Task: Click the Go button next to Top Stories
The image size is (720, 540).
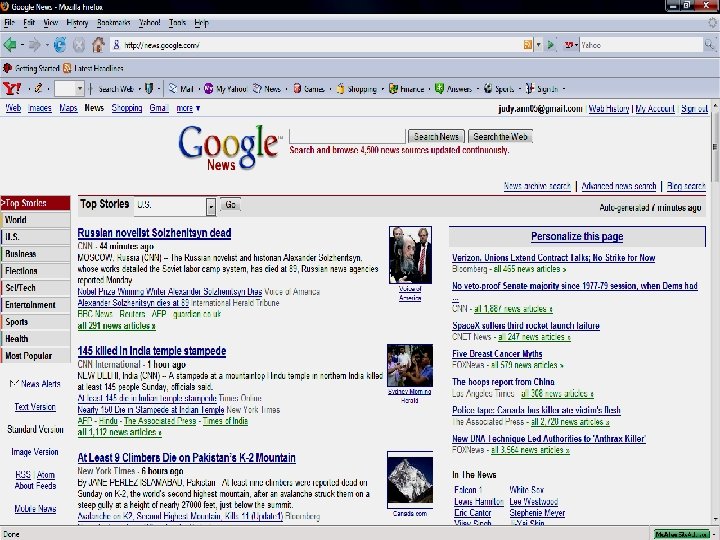Action: (231, 205)
